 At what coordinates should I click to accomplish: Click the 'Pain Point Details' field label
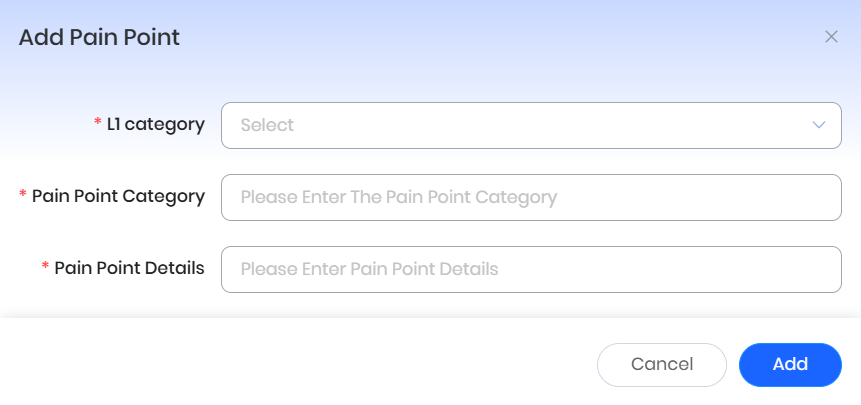tap(129, 268)
